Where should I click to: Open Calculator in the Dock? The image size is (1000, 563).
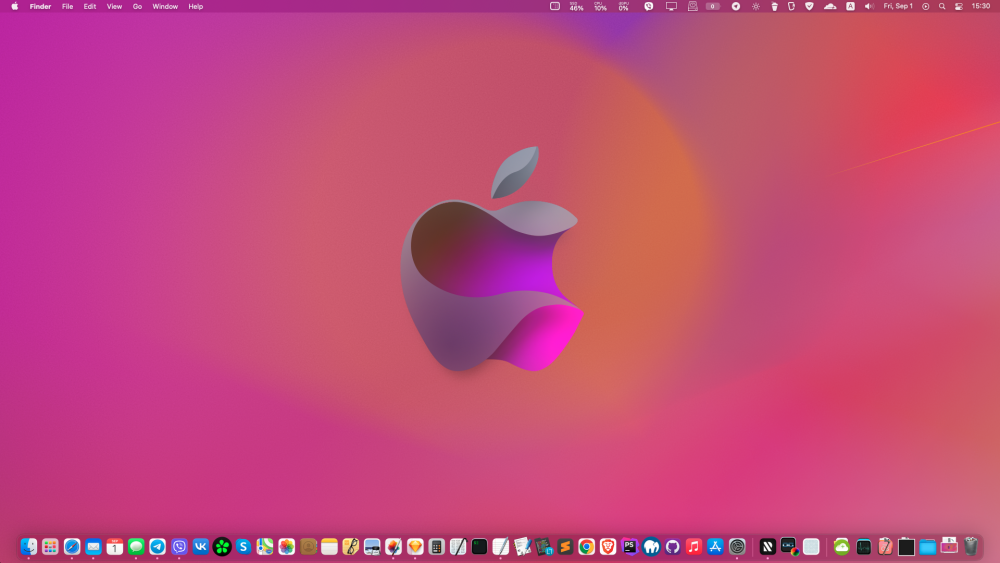point(436,546)
